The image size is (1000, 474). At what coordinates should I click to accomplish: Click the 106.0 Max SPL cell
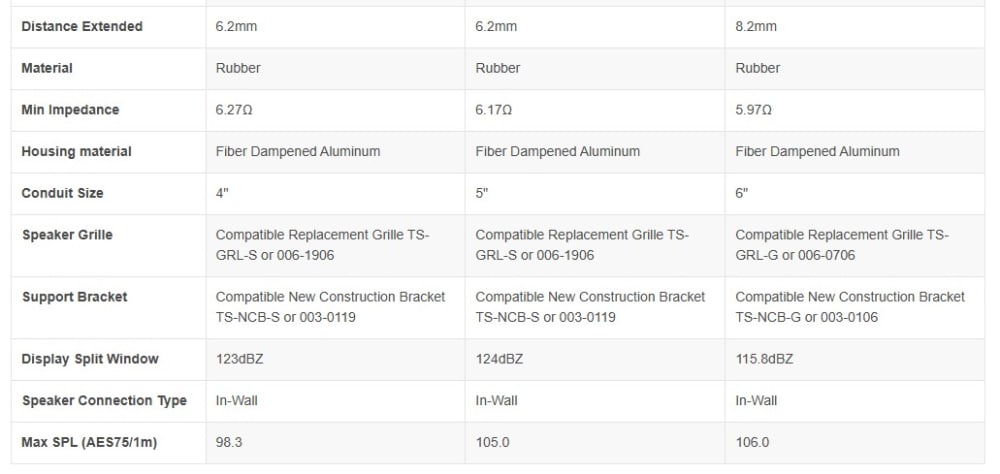pyautogui.click(x=855, y=443)
